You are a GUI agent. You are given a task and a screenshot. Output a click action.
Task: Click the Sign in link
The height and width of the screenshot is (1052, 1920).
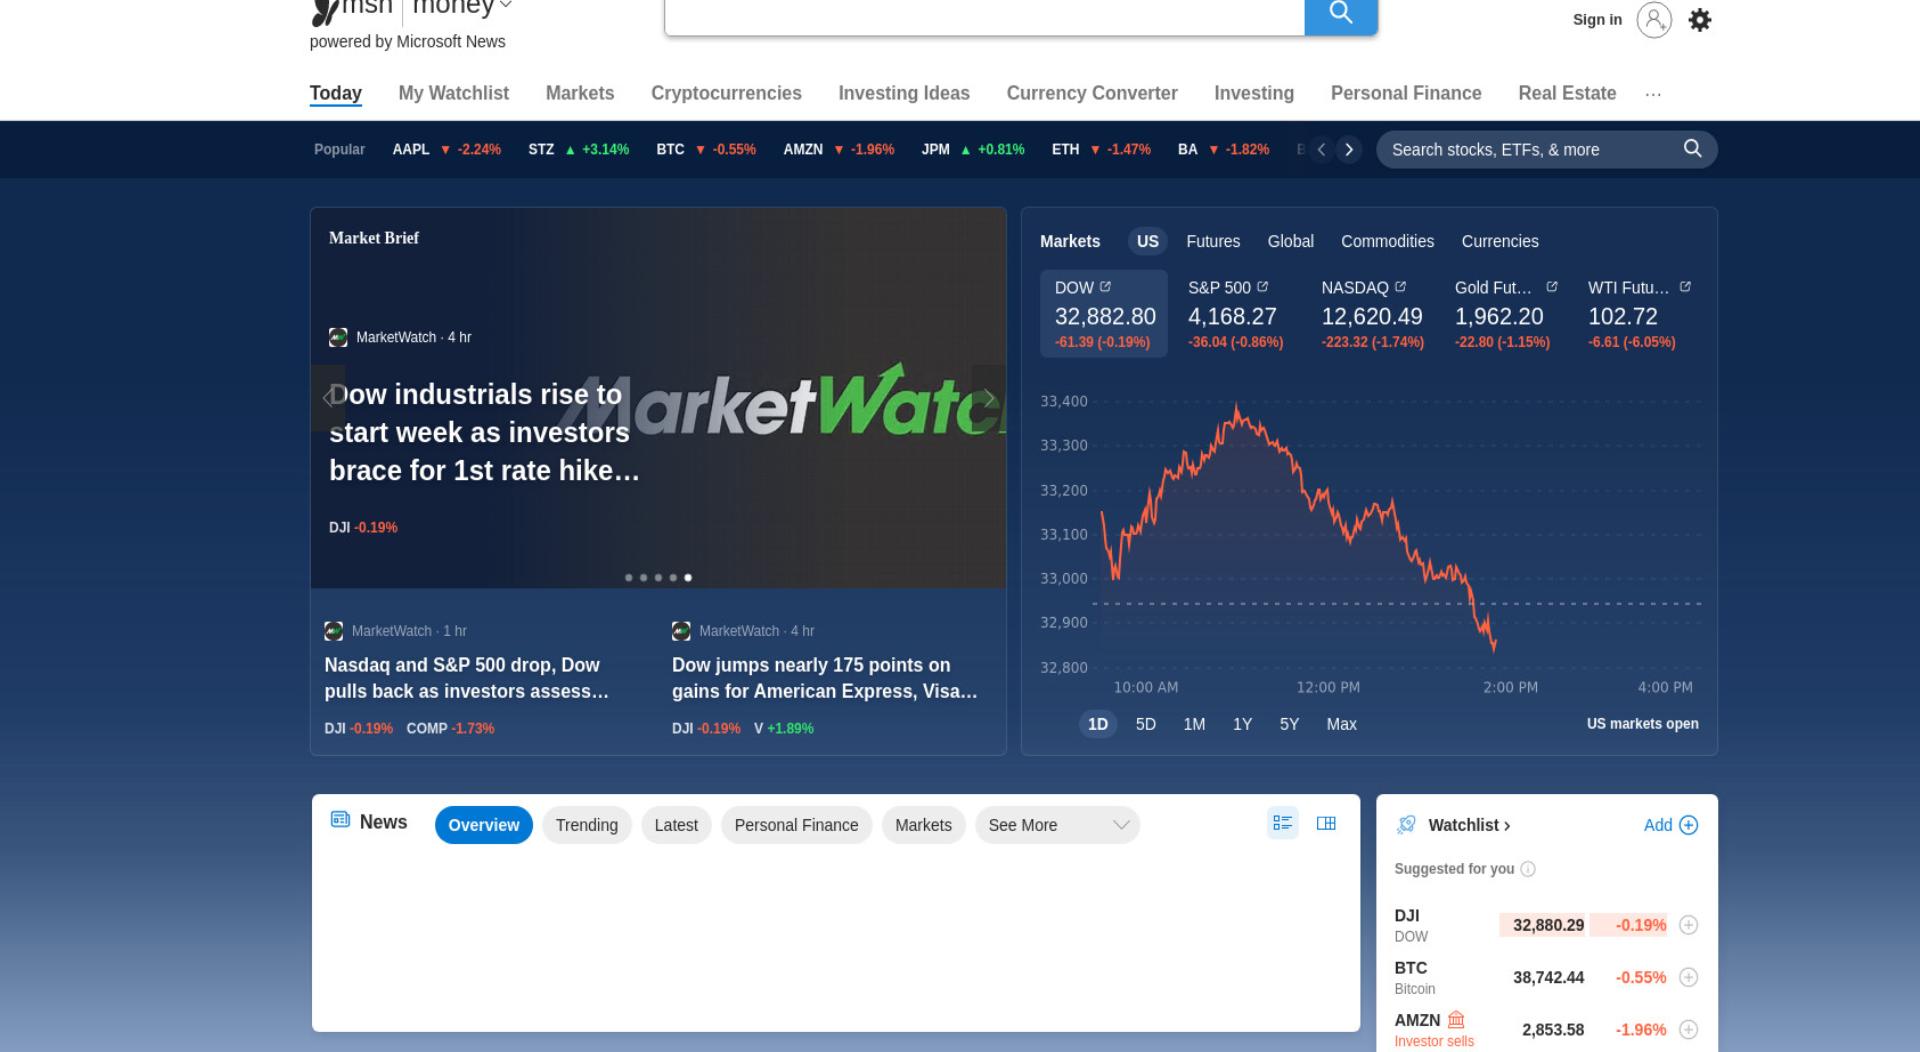[x=1597, y=20]
